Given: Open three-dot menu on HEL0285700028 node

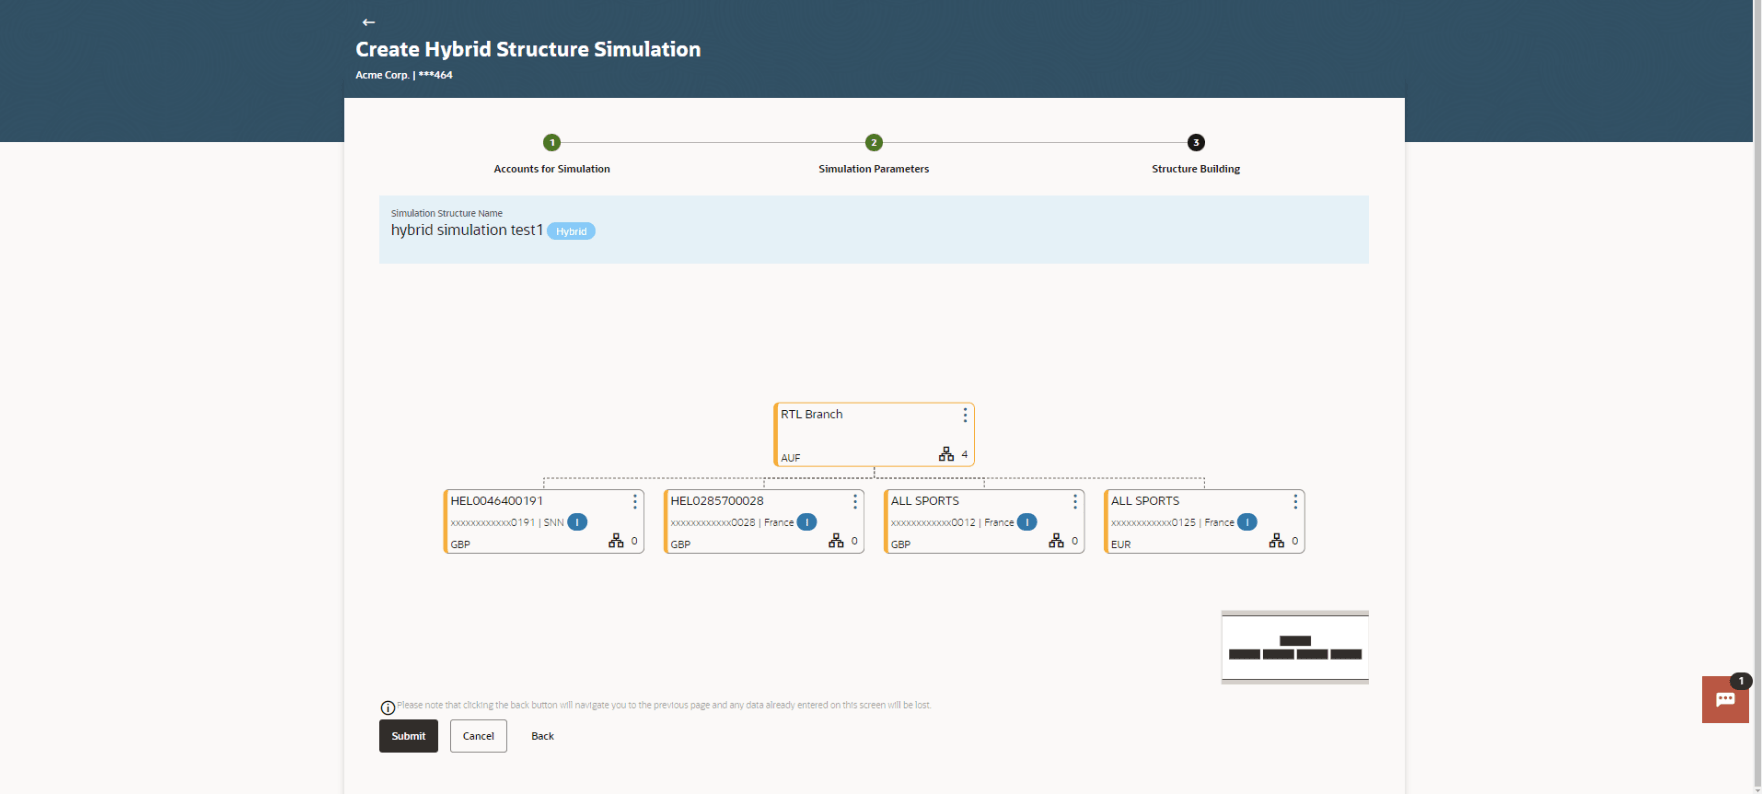Looking at the screenshot, I should [x=855, y=502].
